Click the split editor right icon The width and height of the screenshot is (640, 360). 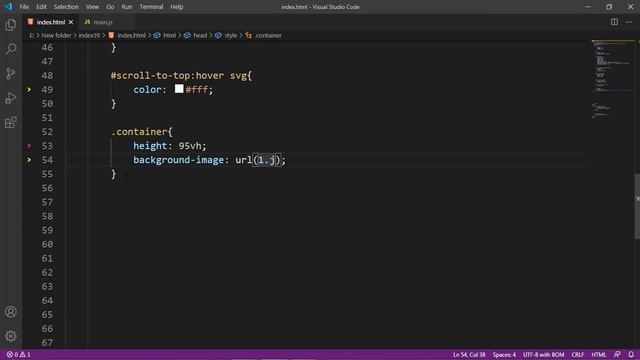pos(614,22)
